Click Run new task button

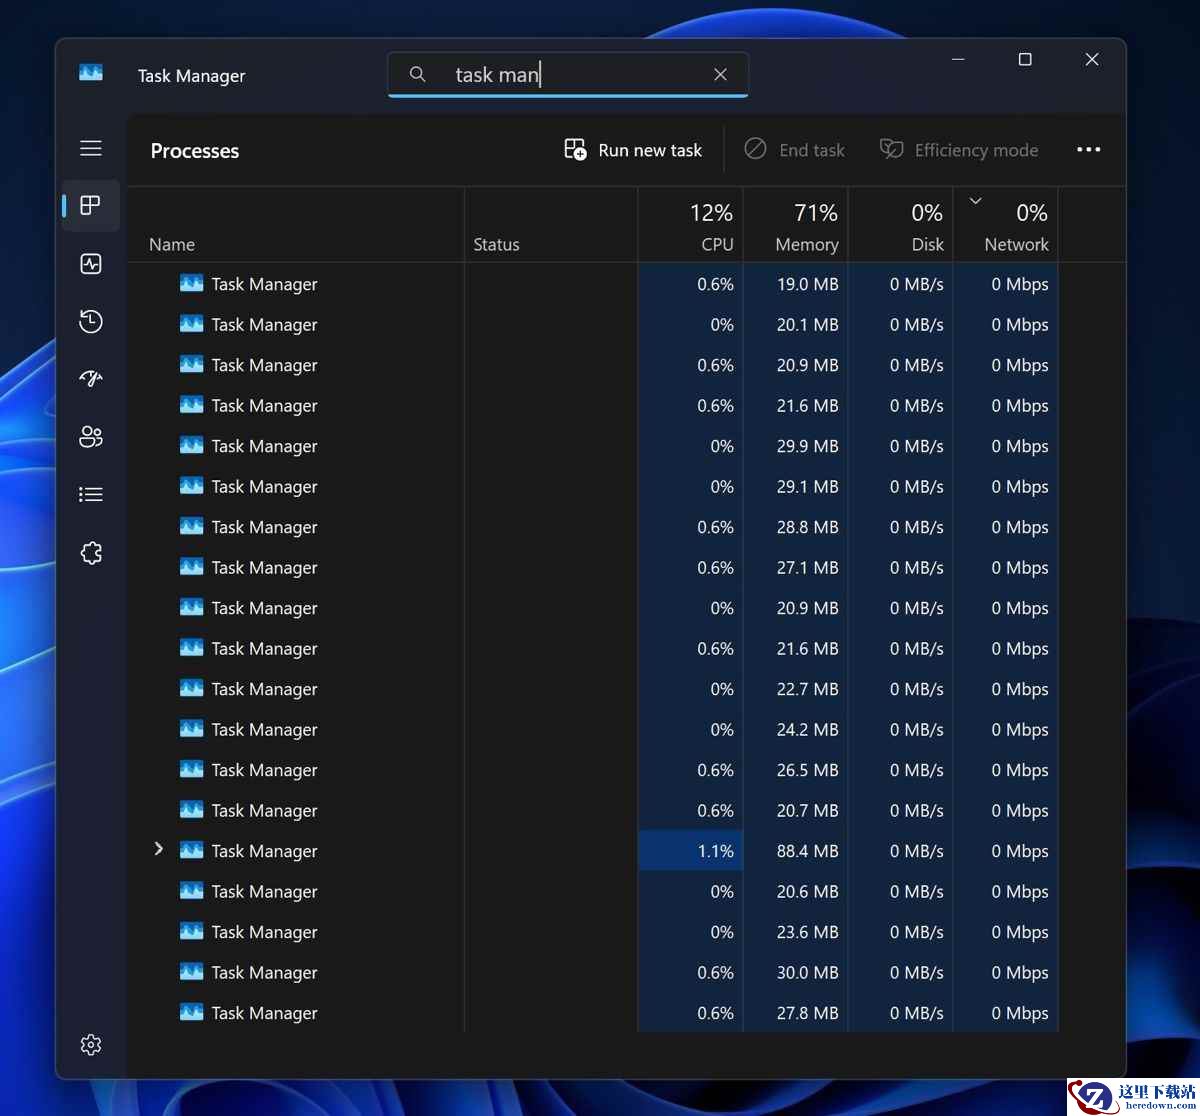[633, 150]
